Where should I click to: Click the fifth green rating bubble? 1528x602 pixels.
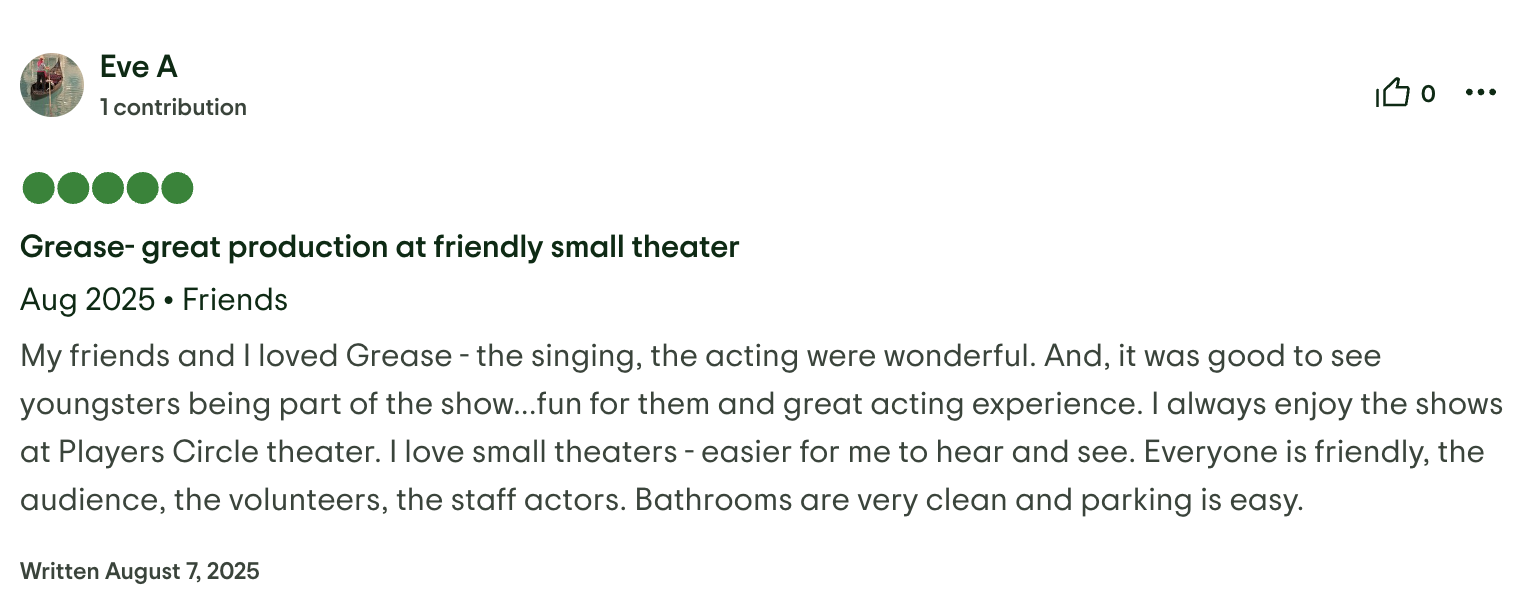click(x=177, y=188)
